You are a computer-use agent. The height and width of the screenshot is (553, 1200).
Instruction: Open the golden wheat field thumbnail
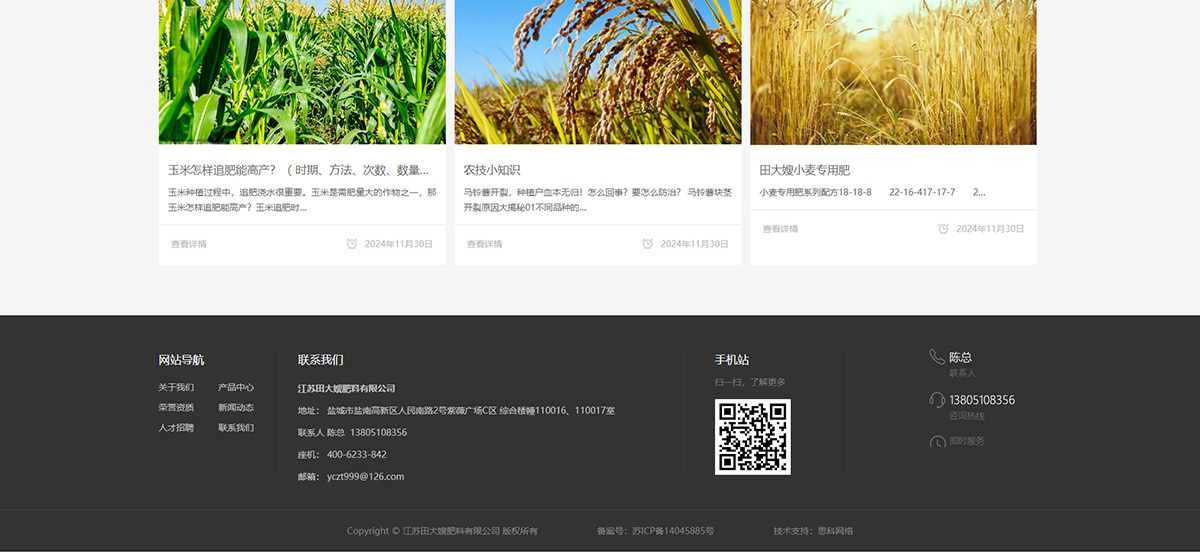tap(893, 72)
